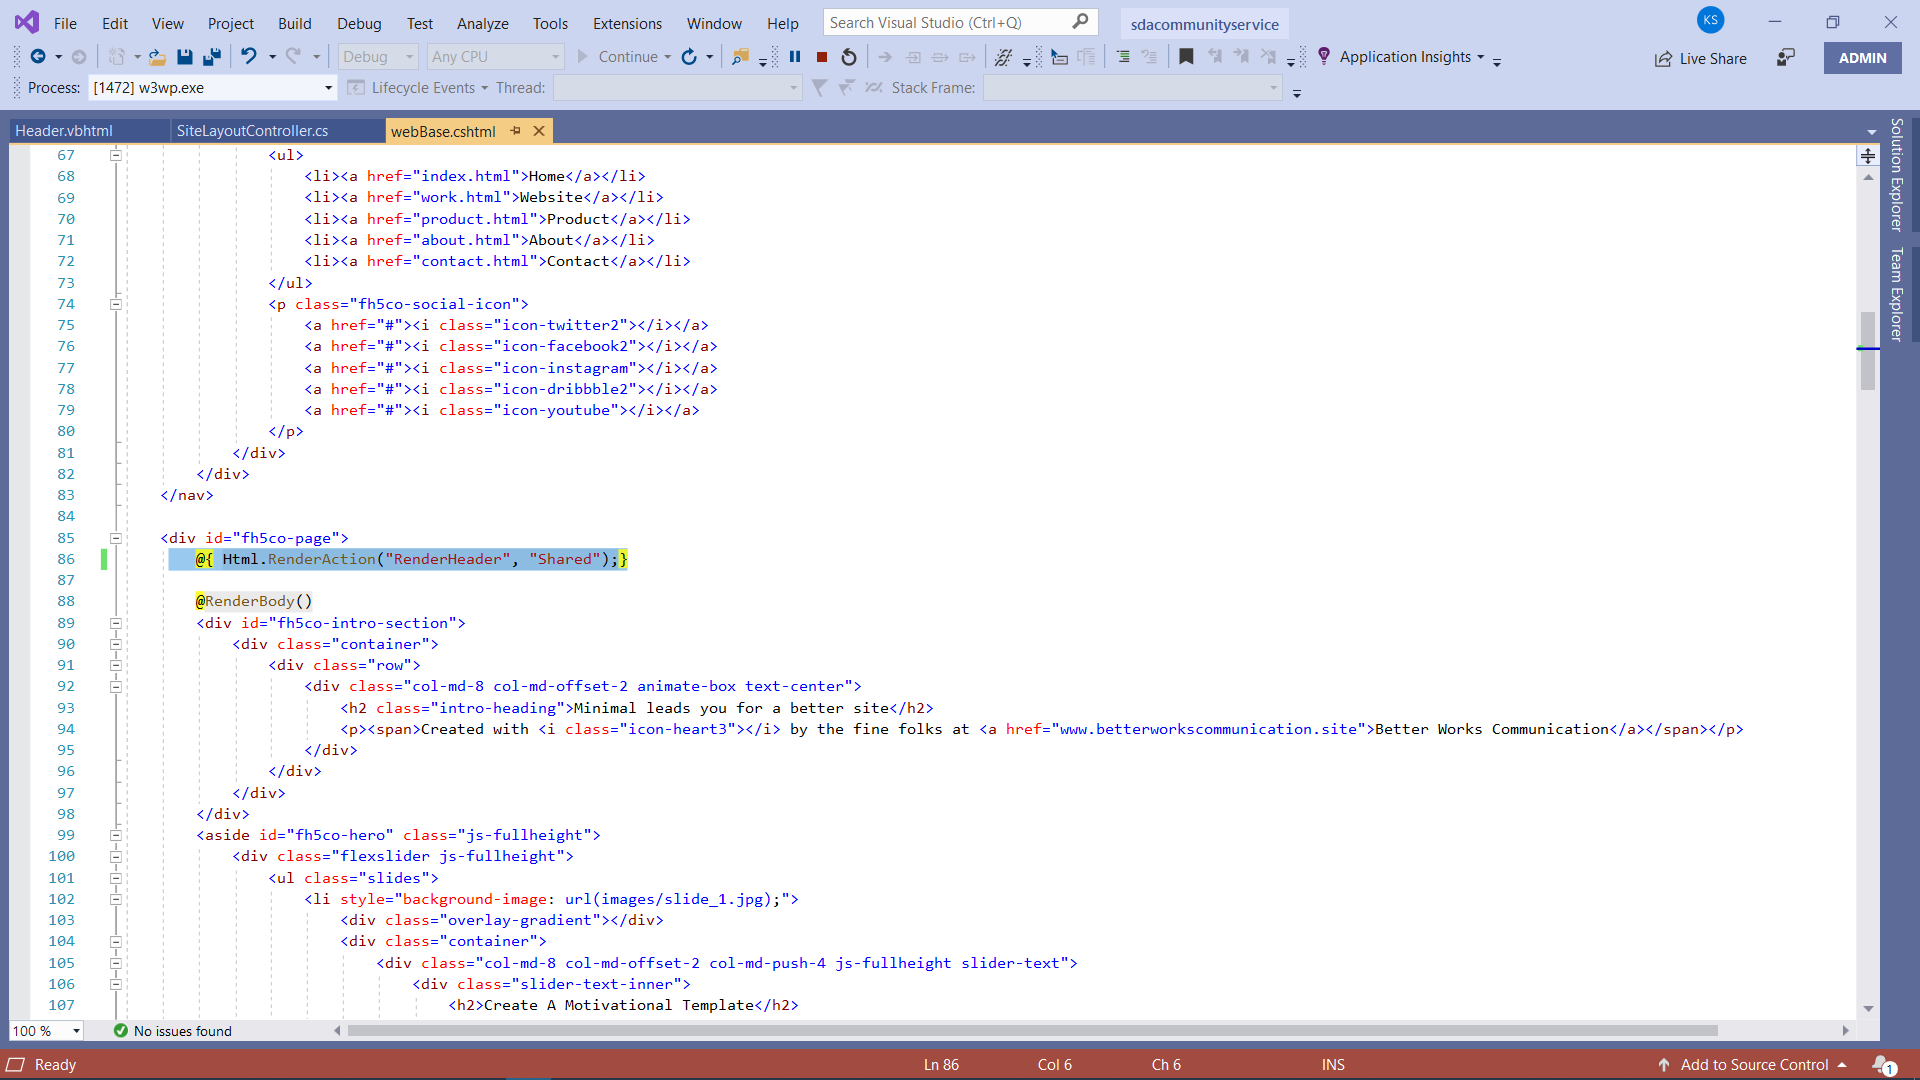
Task: Open the Team Explorer side tab
Action: pos(1897,294)
